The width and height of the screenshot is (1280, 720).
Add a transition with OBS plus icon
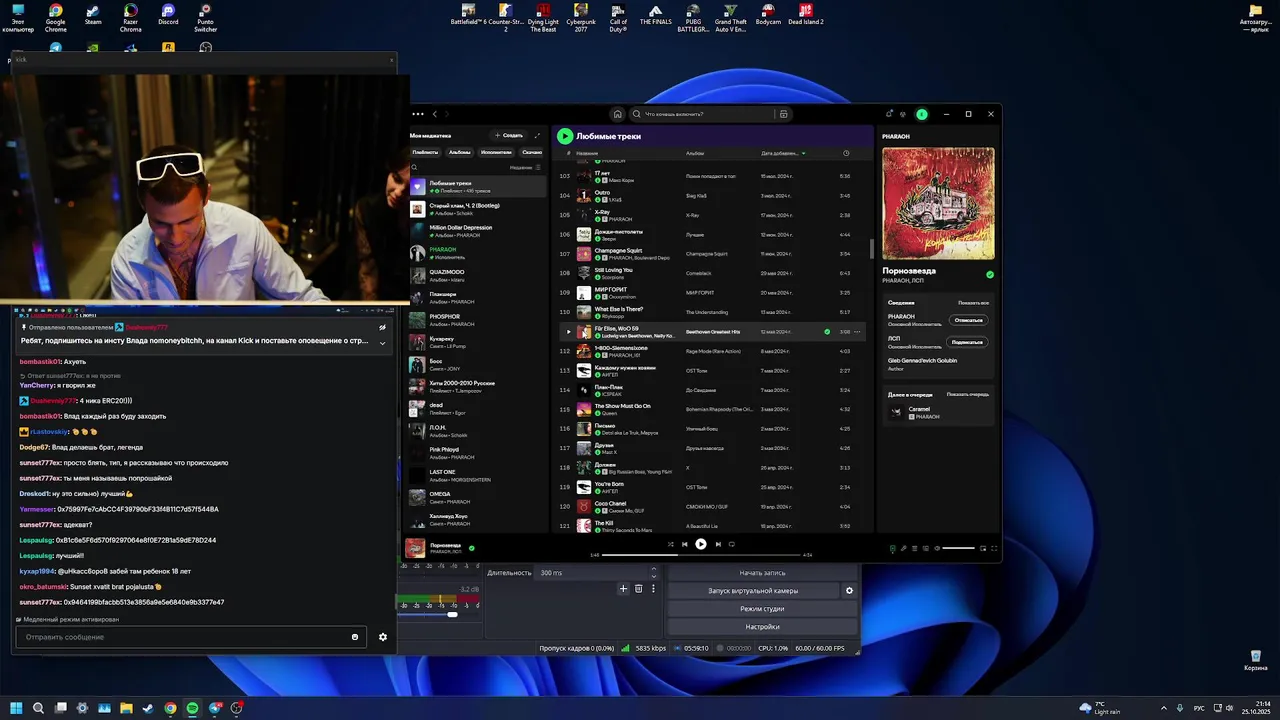coord(623,589)
